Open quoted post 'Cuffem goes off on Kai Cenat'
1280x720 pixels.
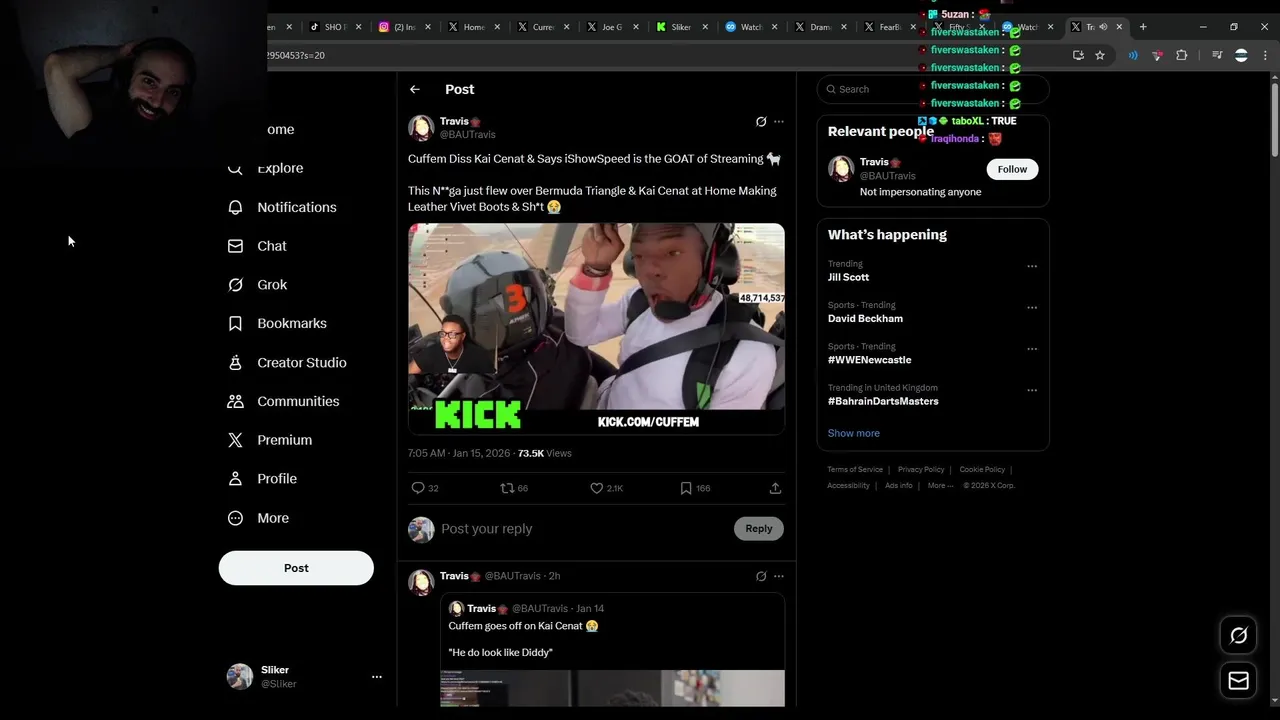coord(612,649)
